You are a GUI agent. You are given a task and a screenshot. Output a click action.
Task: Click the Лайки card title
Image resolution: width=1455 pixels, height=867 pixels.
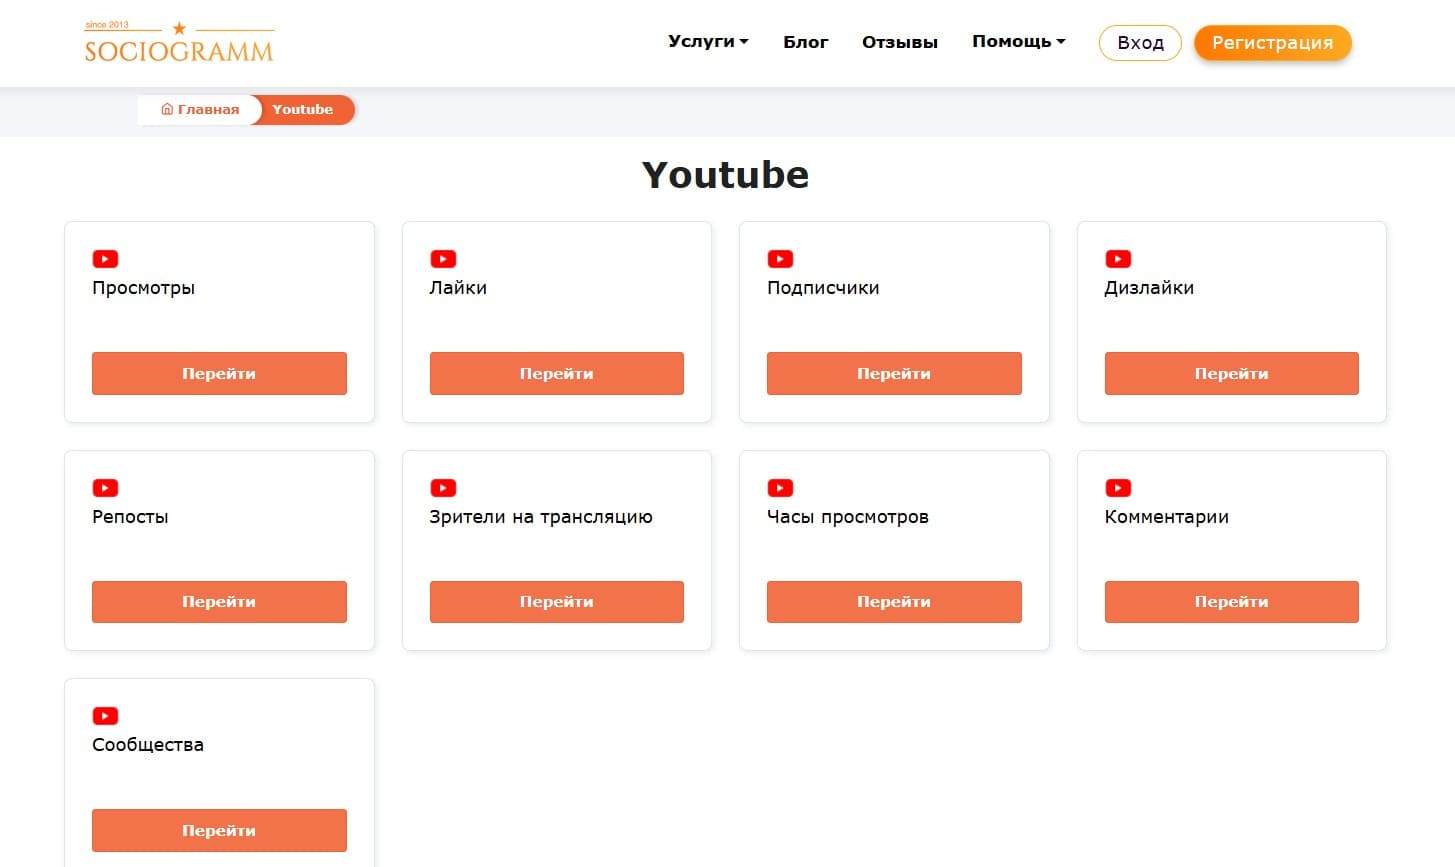[458, 288]
